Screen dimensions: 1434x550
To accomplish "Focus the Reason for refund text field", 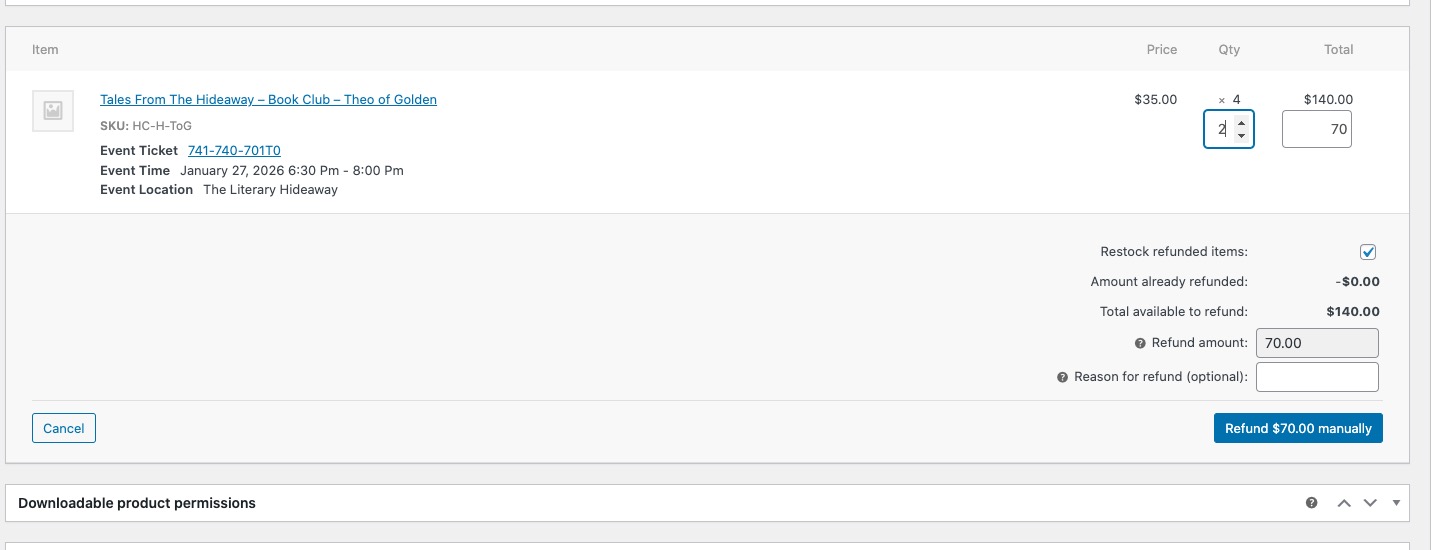I will pos(1317,377).
